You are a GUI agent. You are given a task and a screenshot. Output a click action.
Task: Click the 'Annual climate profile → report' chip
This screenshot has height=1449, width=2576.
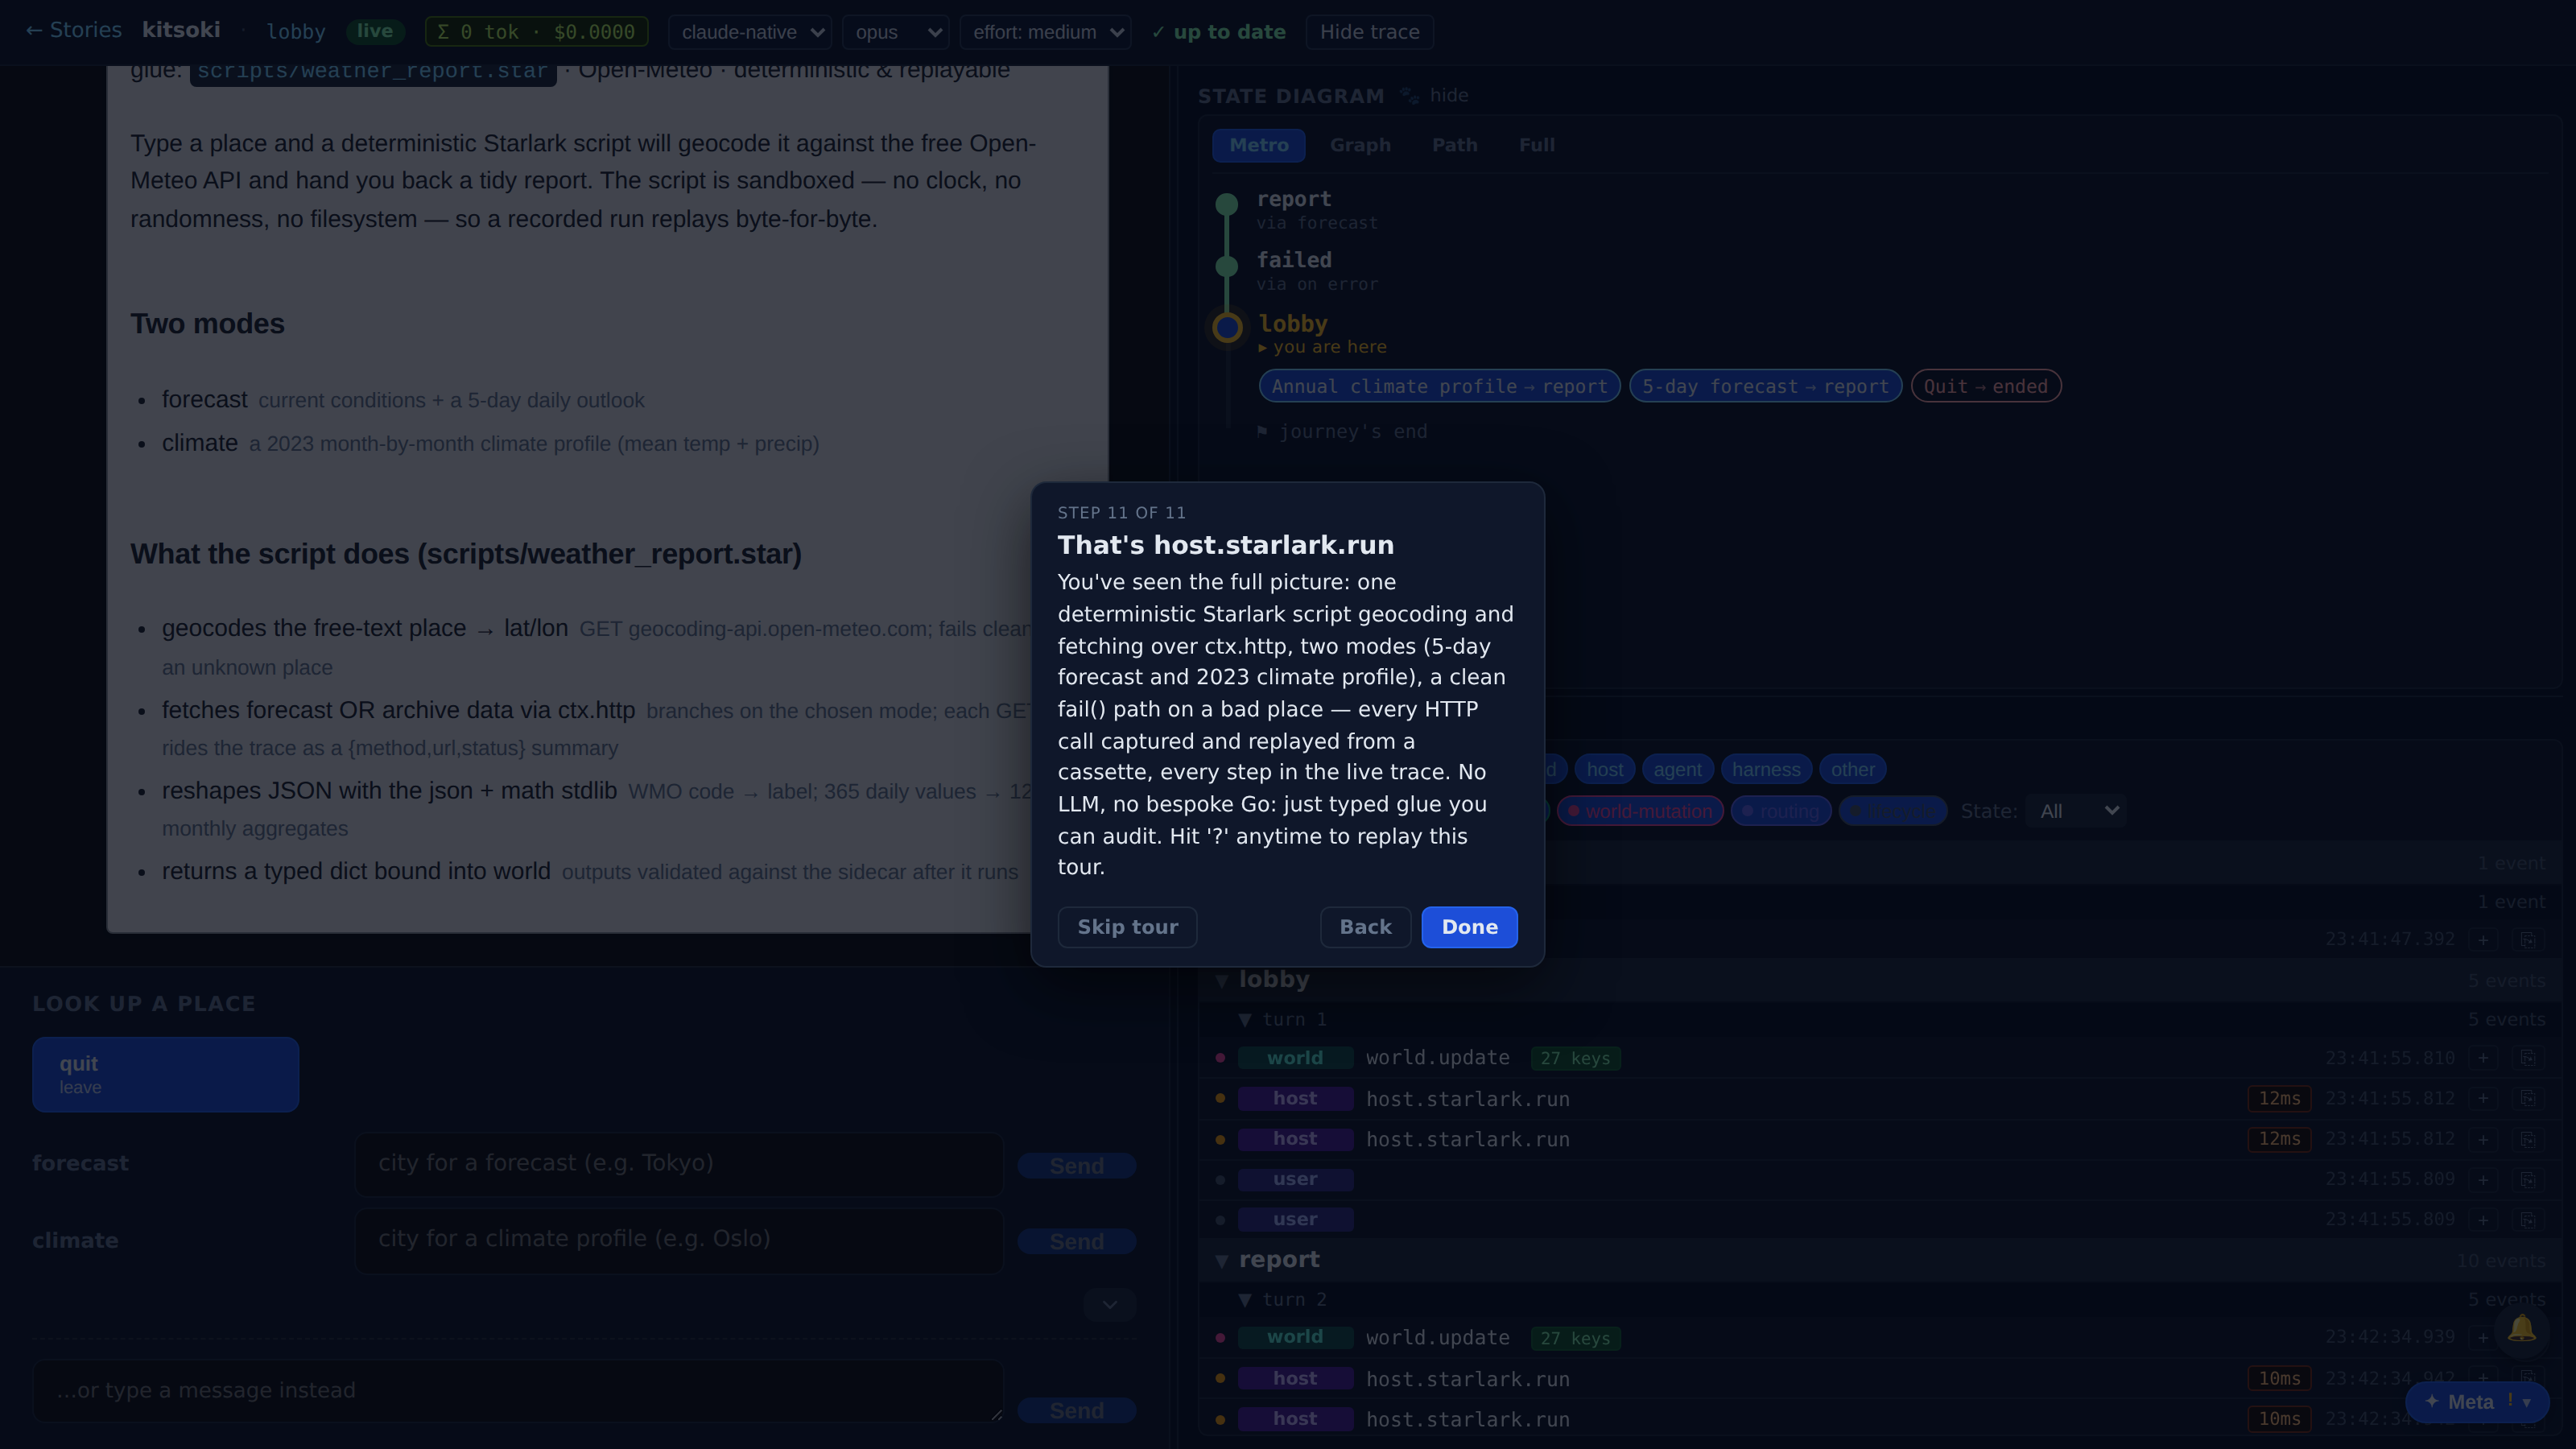(1439, 386)
